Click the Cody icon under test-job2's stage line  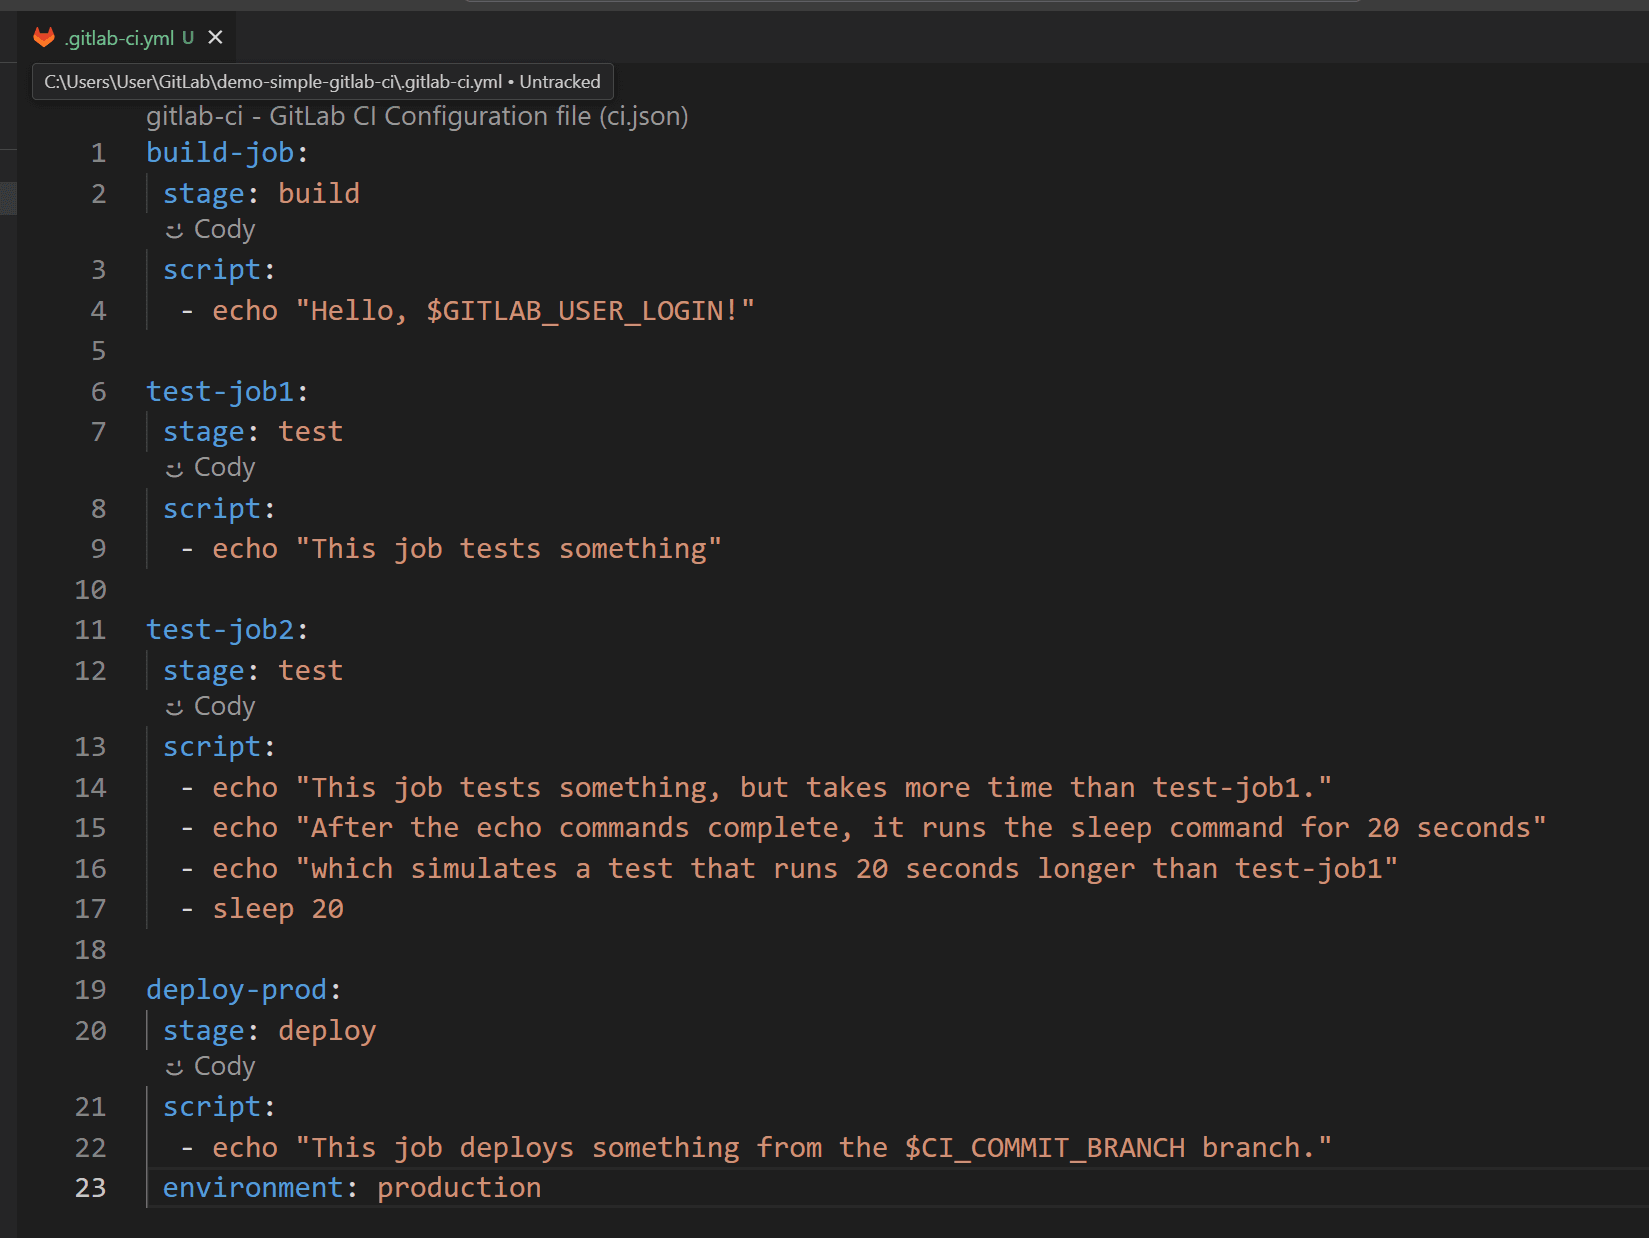(x=175, y=706)
